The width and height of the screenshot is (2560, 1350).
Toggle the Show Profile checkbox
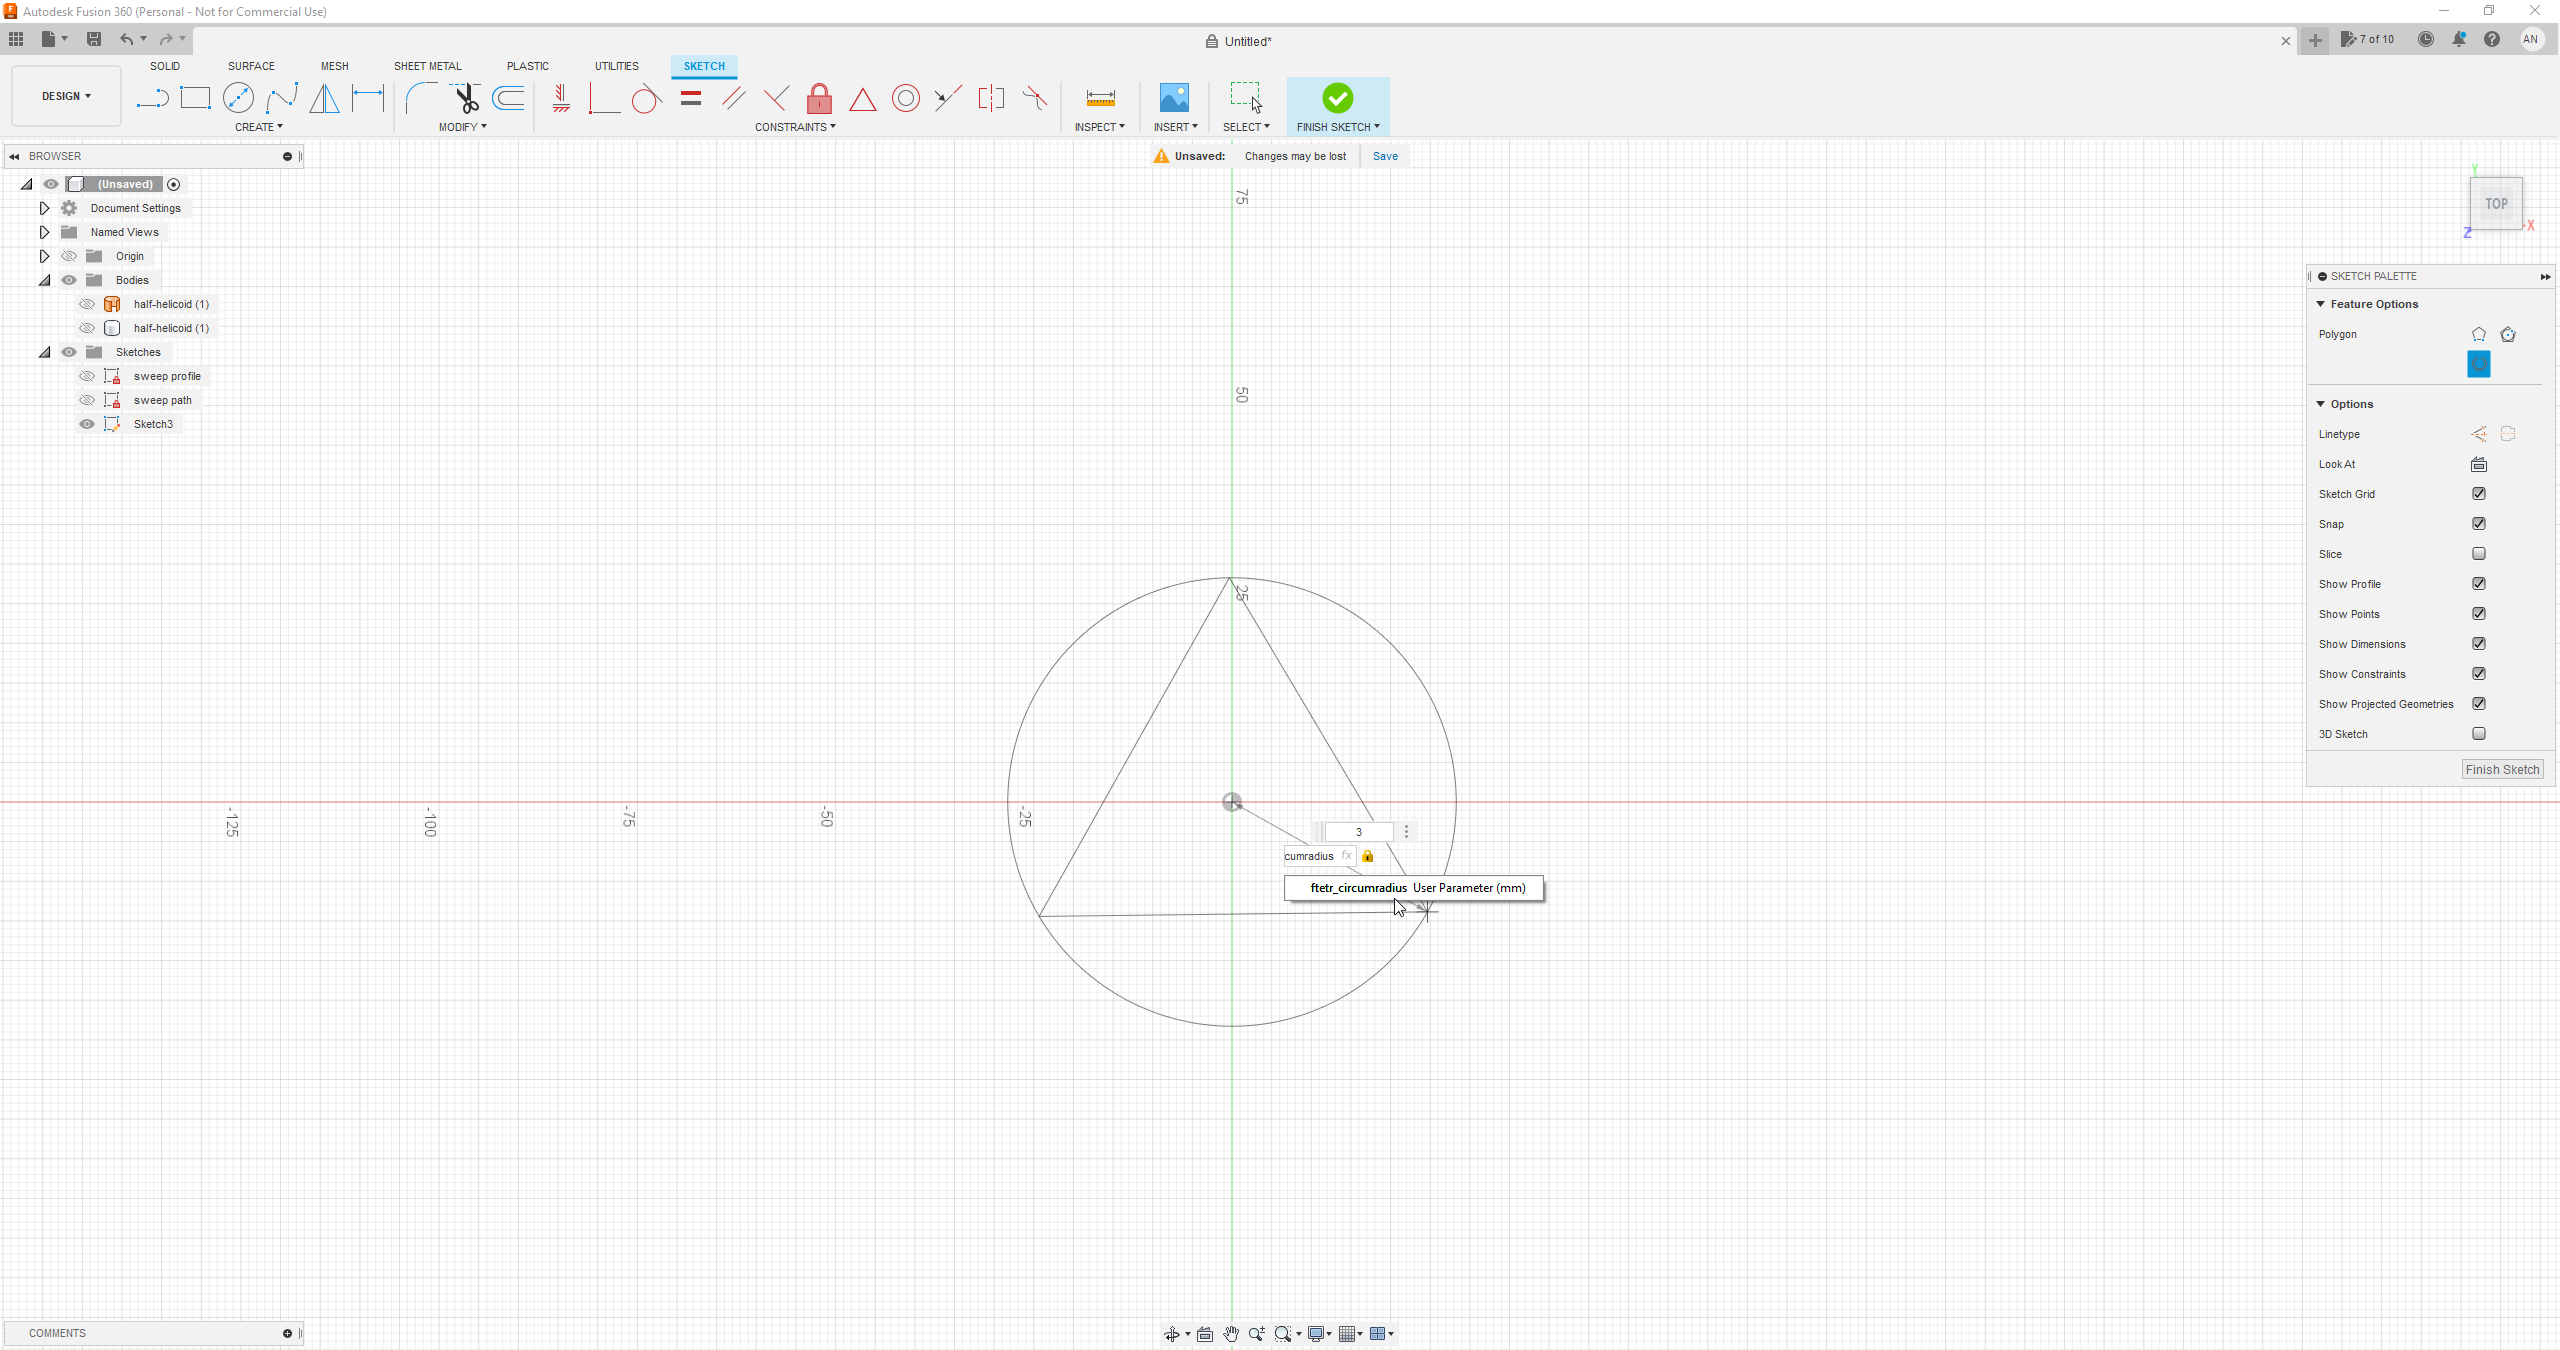pos(2479,584)
